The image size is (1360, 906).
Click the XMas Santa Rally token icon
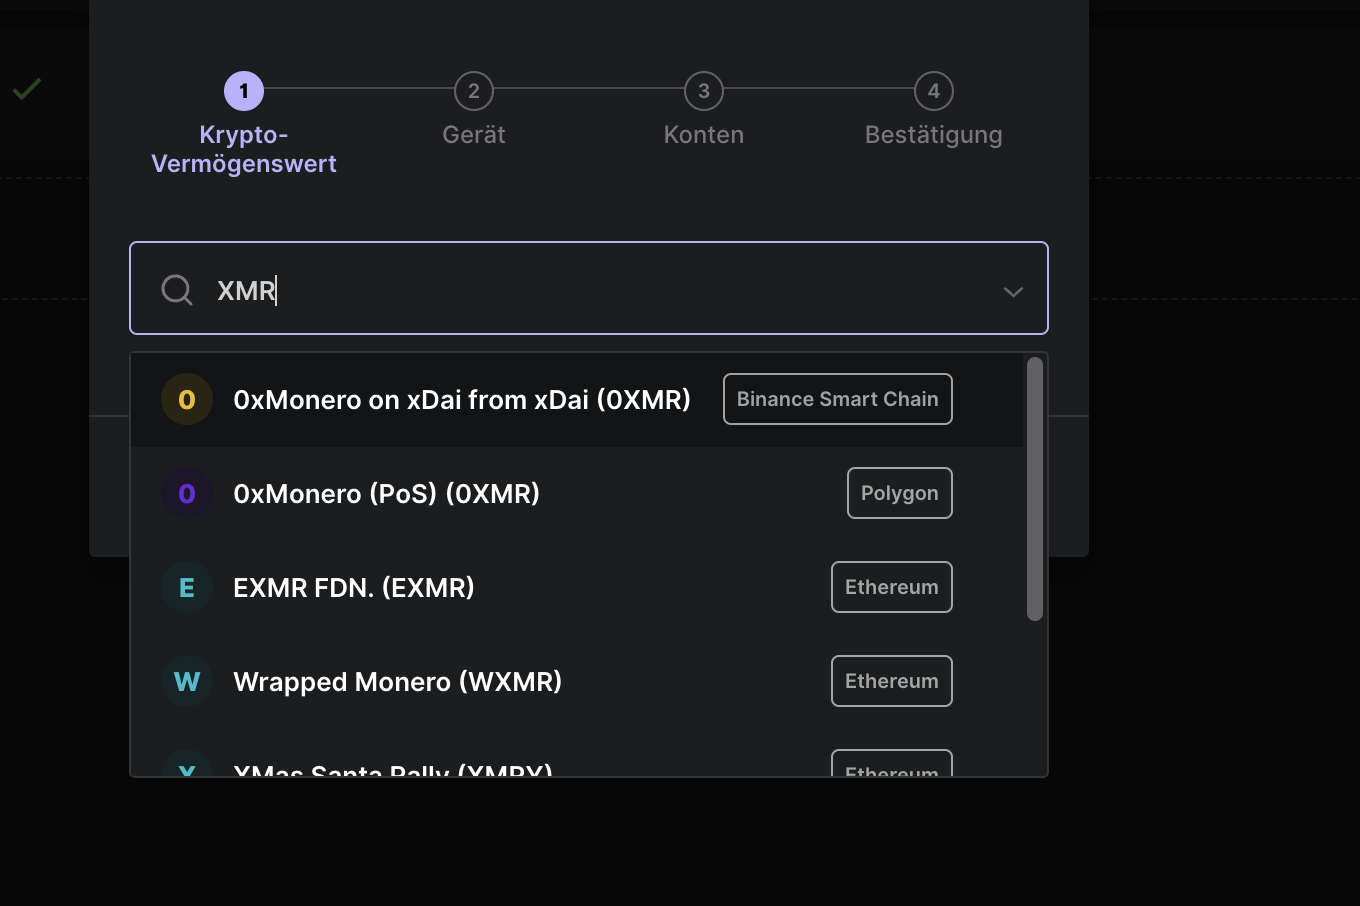187,770
